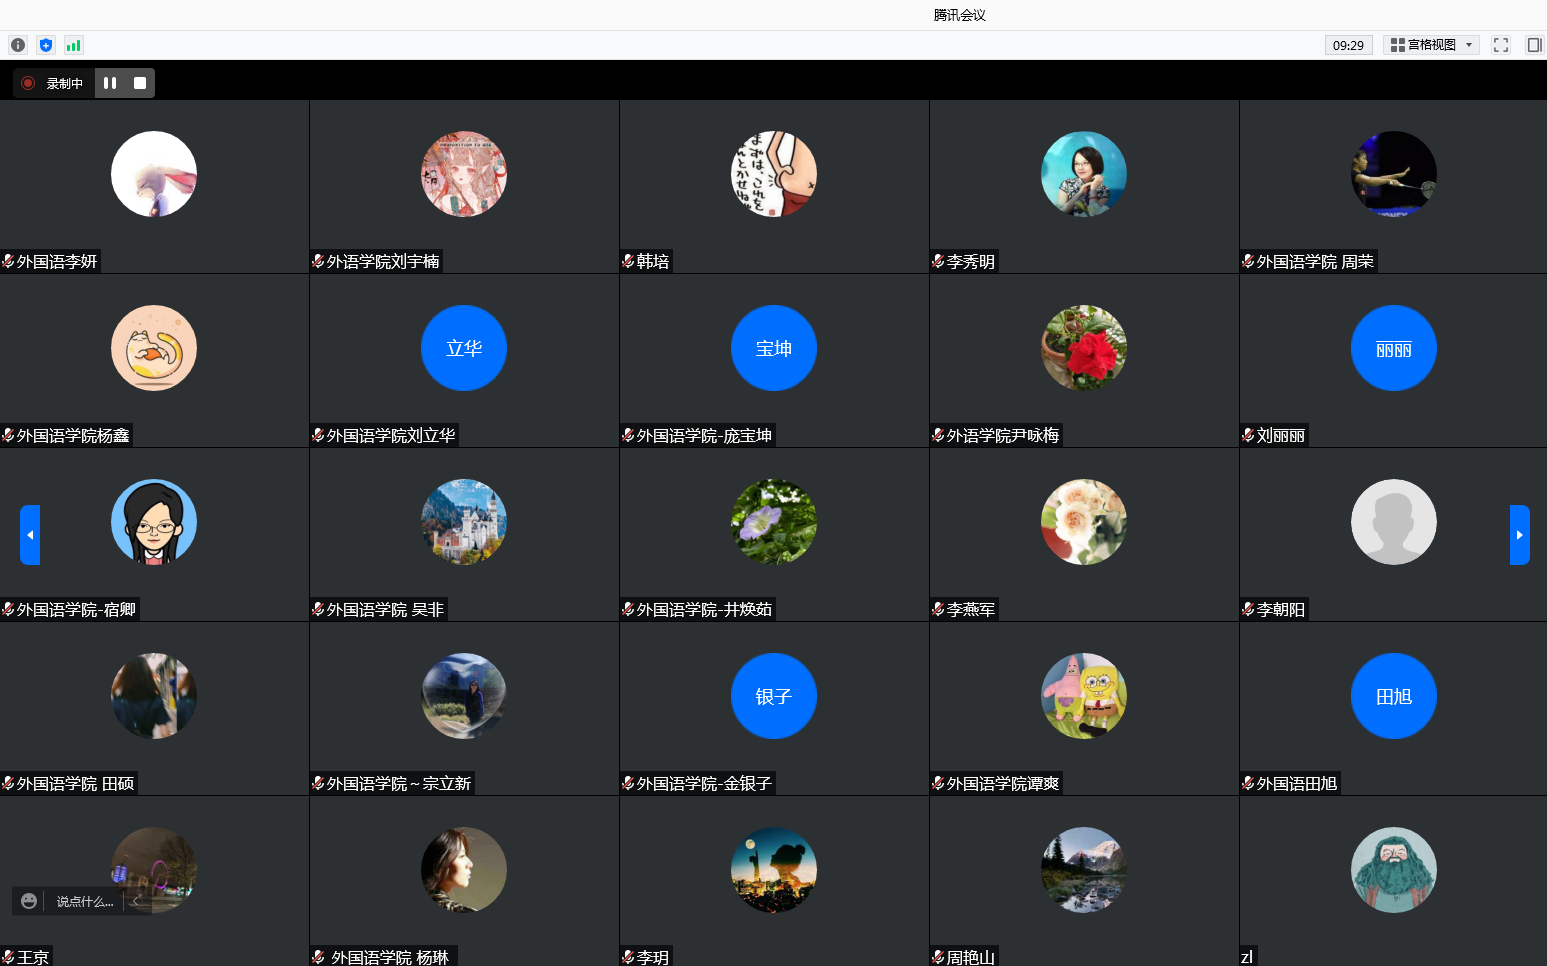The width and height of the screenshot is (1547, 966).
Task: Click the muted mic icon beside 韩培
Action: click(628, 261)
